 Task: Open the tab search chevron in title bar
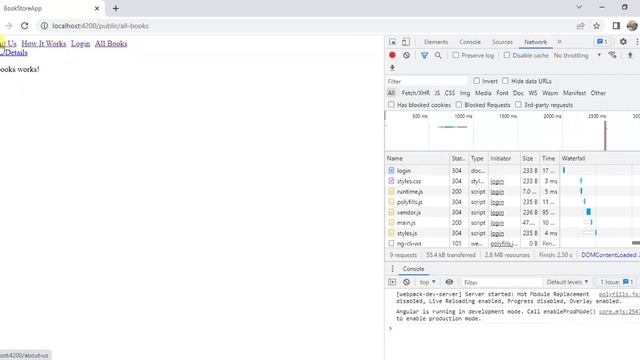[x=579, y=7]
